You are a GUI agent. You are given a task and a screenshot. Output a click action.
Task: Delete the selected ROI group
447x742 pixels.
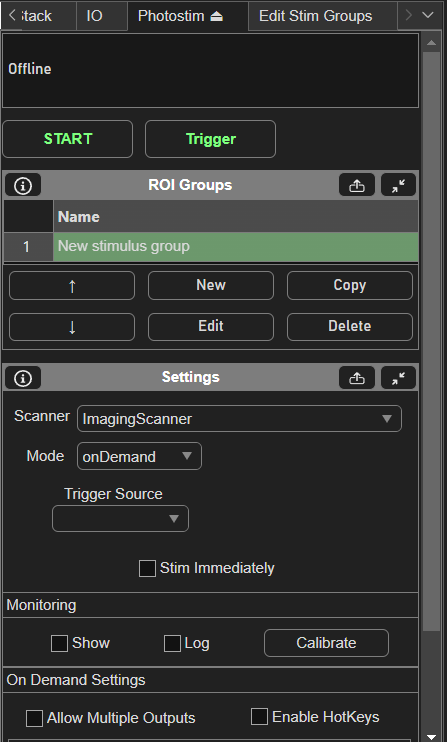click(350, 327)
